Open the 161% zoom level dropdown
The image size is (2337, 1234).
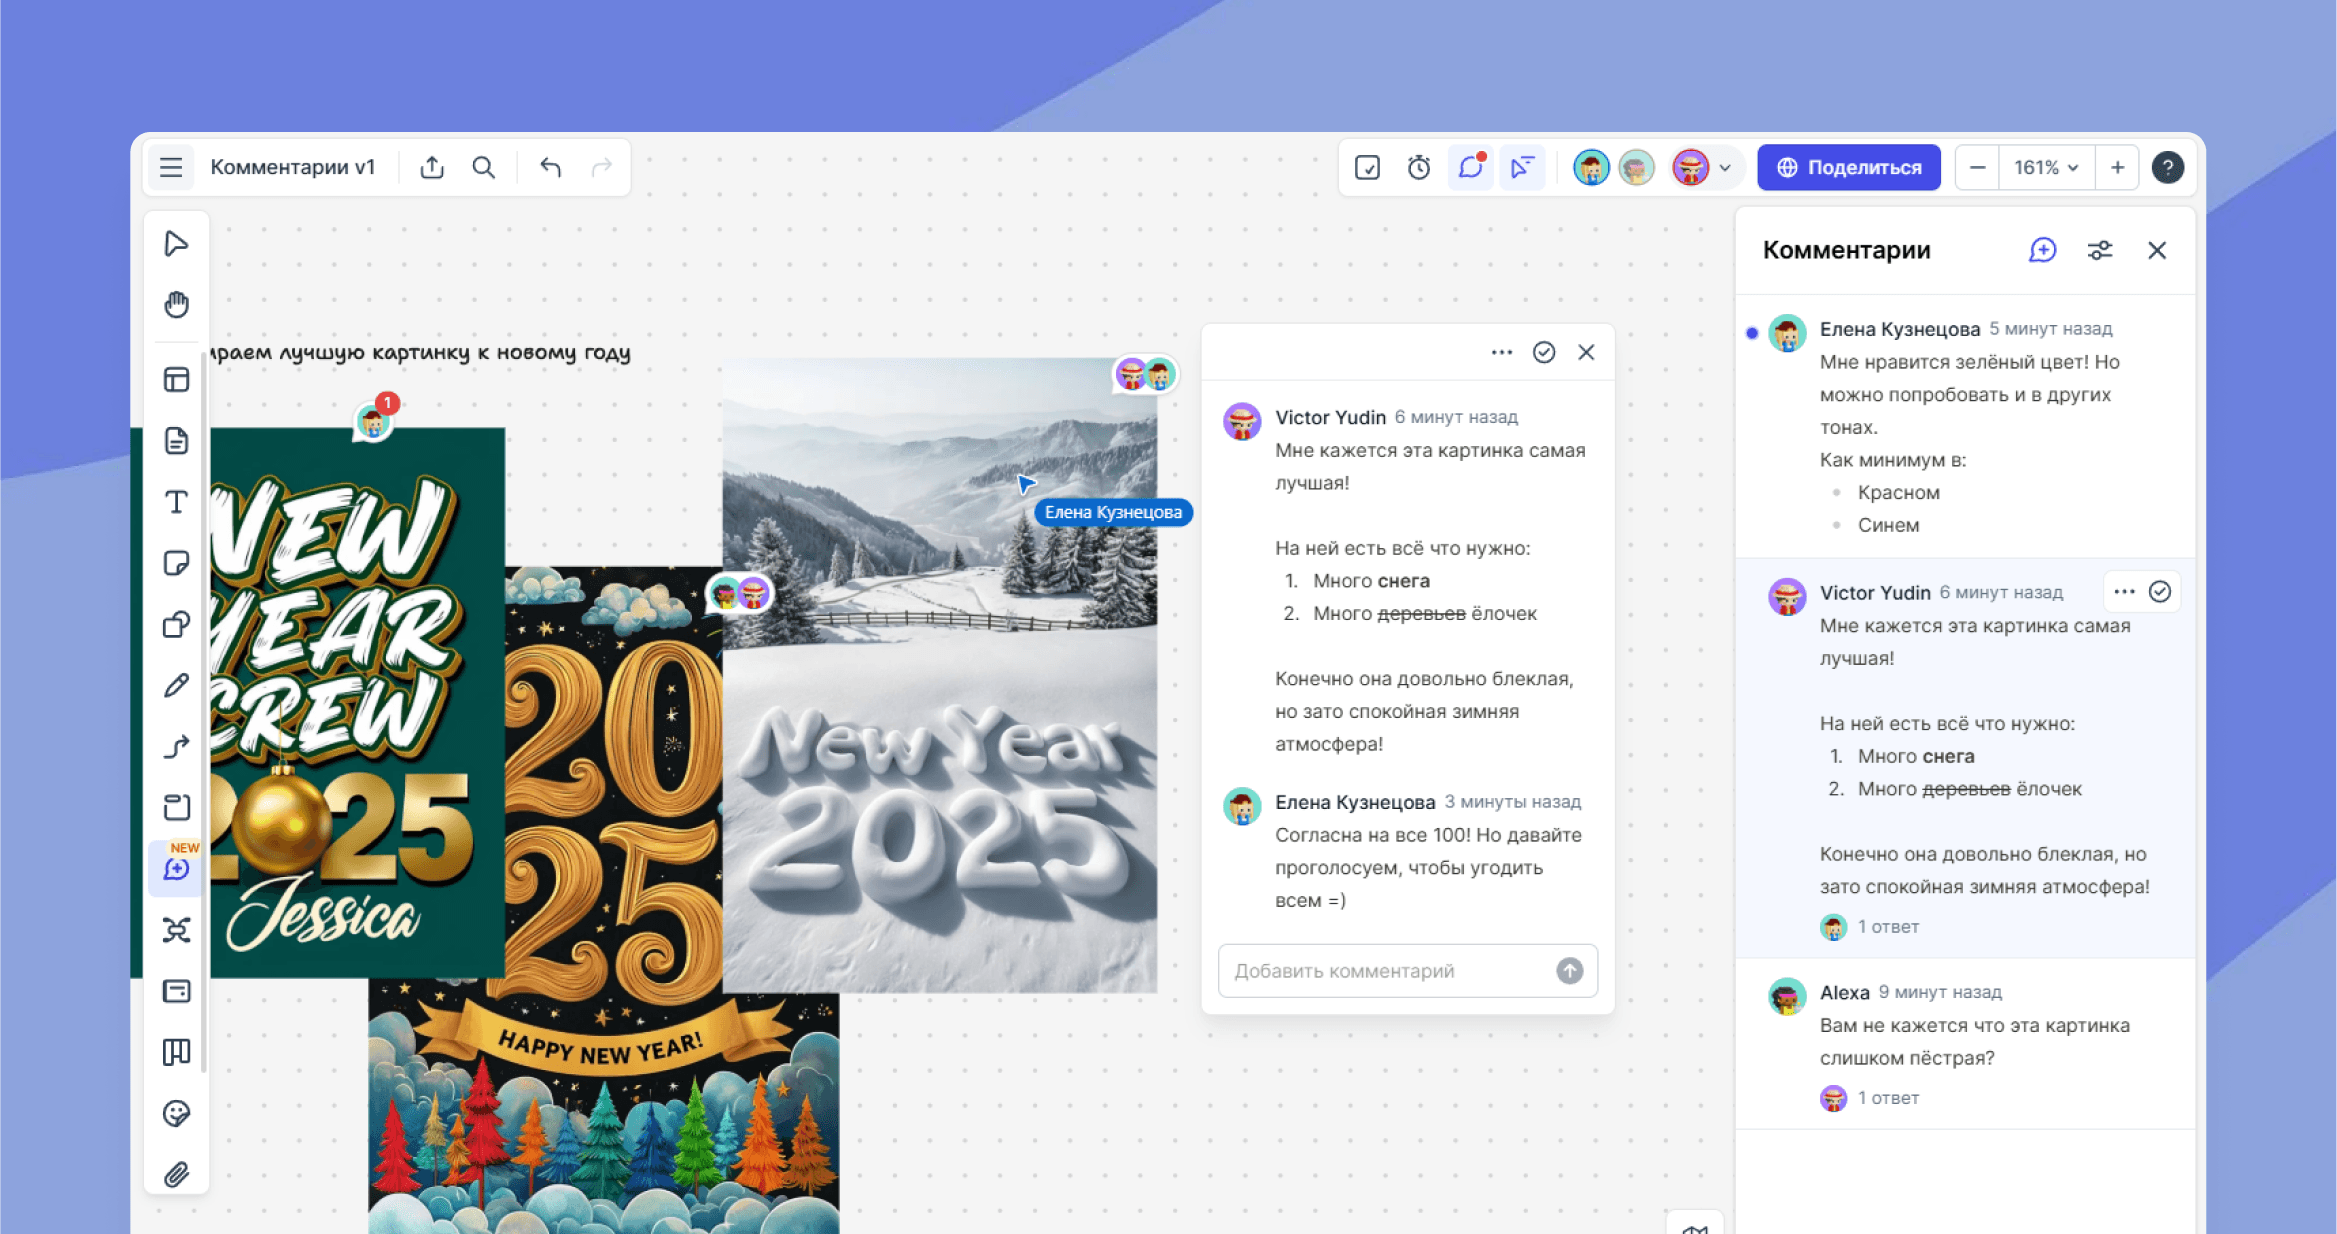(x=2046, y=167)
